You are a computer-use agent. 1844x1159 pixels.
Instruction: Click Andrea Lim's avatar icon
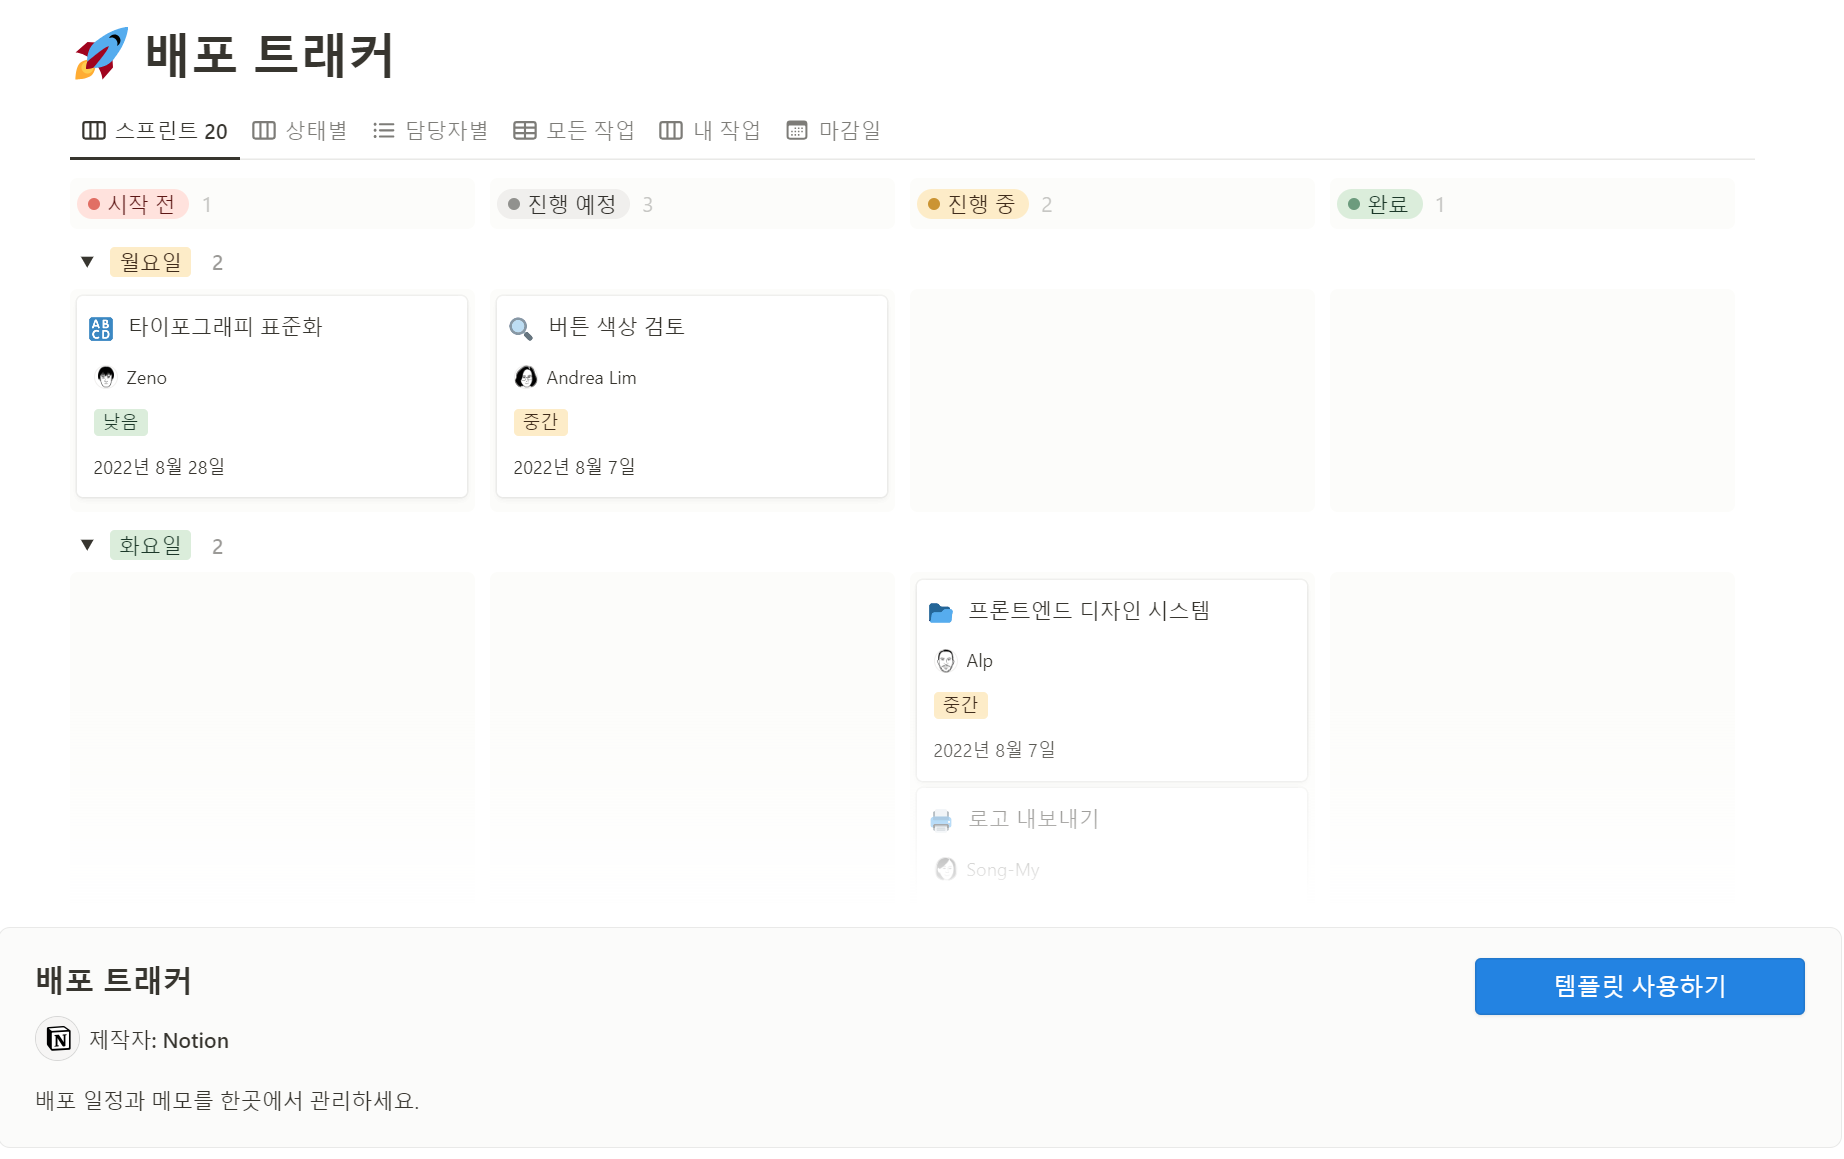[x=526, y=377]
